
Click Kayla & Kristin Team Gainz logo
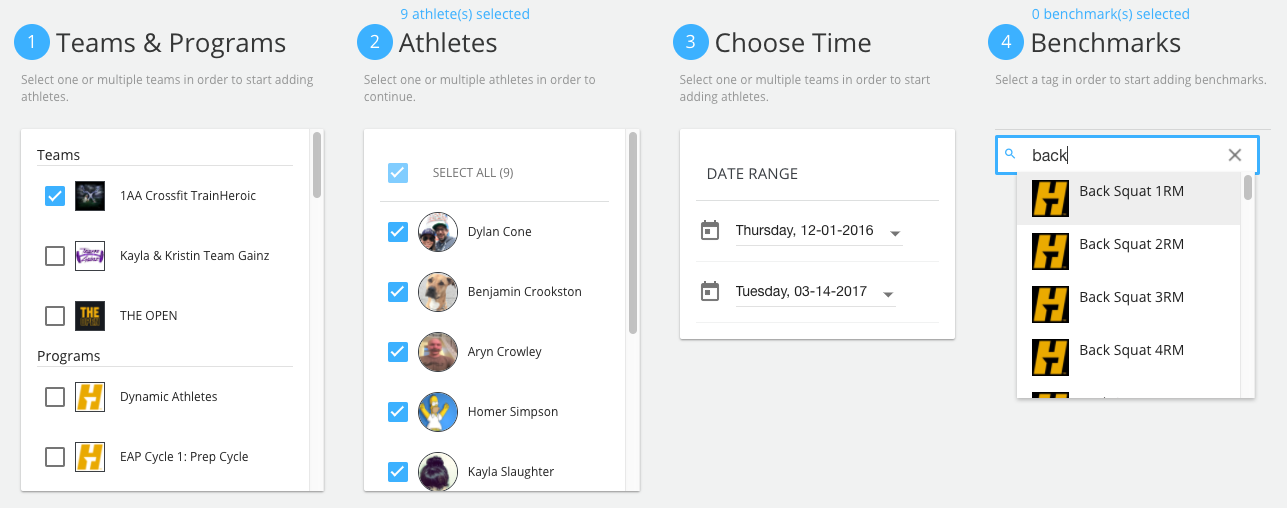90,256
